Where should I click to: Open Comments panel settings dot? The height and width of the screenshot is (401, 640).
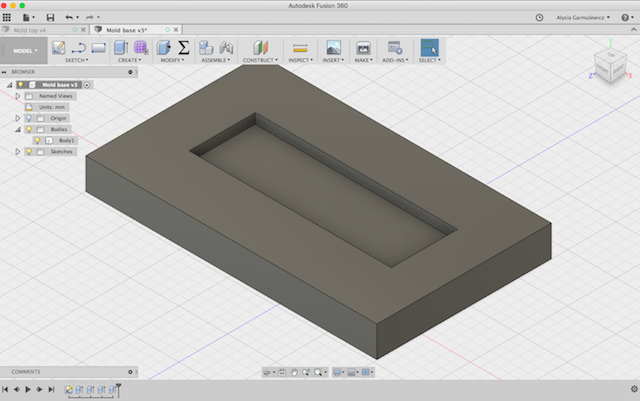click(x=130, y=372)
